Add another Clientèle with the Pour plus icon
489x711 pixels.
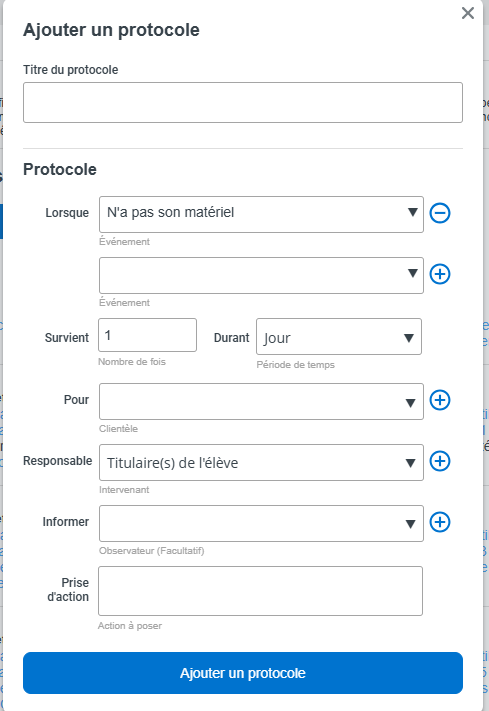(x=440, y=400)
